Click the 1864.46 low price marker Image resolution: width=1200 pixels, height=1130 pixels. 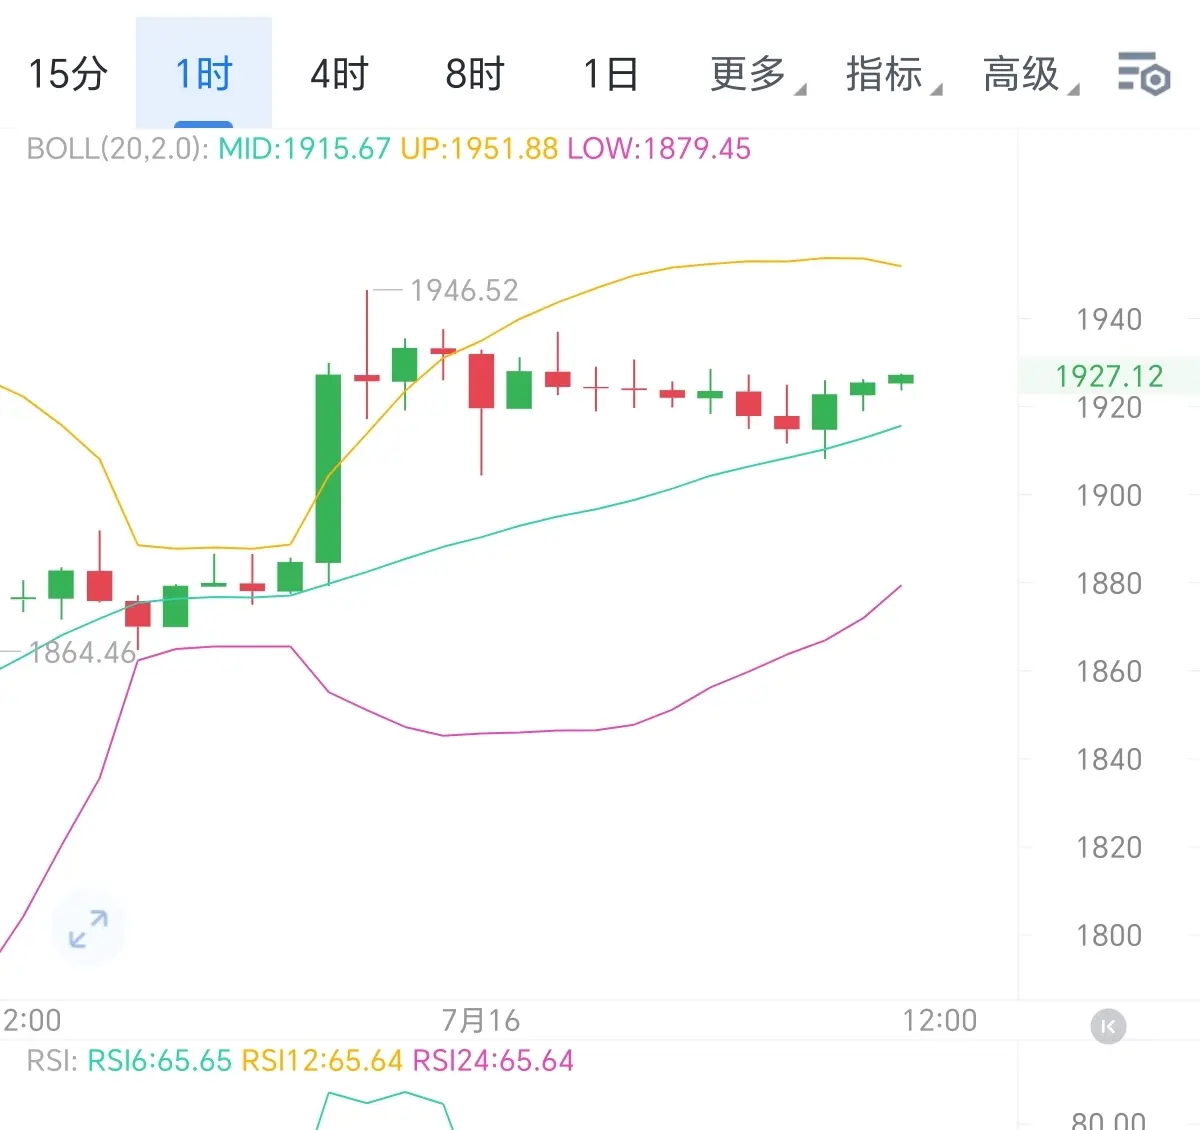pos(82,653)
